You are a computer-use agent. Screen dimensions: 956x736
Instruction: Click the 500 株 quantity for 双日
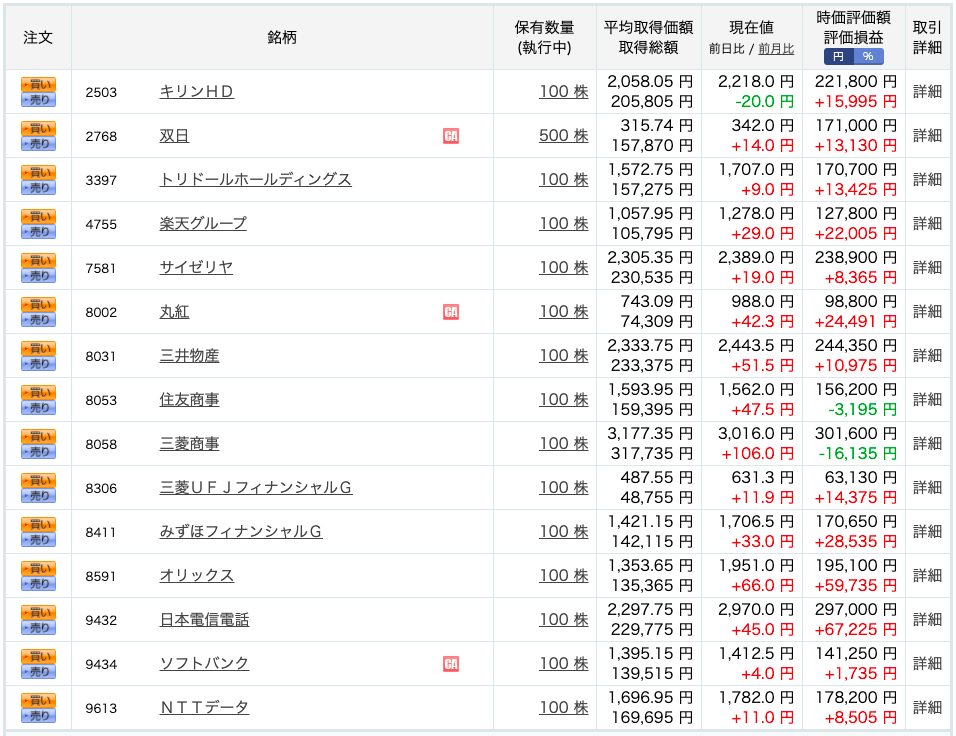pyautogui.click(x=563, y=135)
